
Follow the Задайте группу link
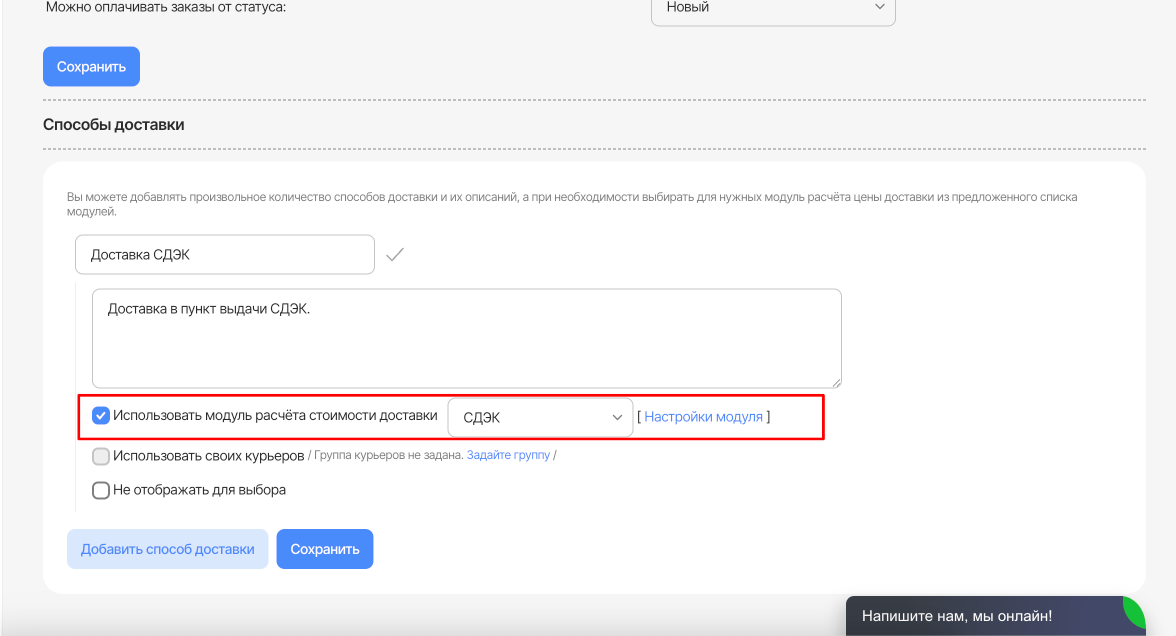(x=508, y=456)
